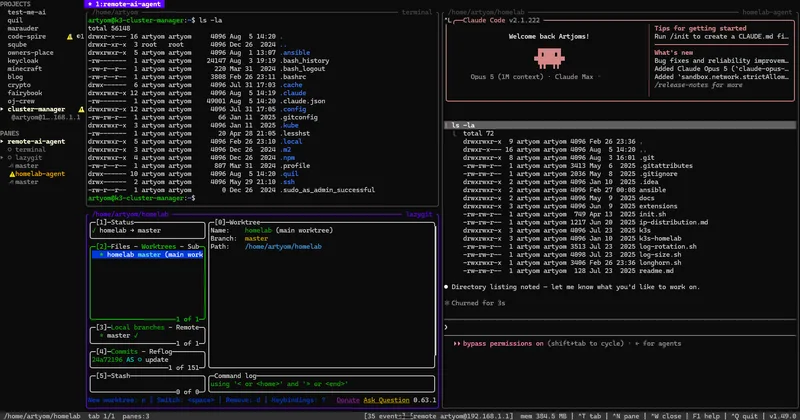Click the '.claude.json' file name in terminal
Image resolution: width=800 pixels, height=420 pixels.
(x=303, y=101)
